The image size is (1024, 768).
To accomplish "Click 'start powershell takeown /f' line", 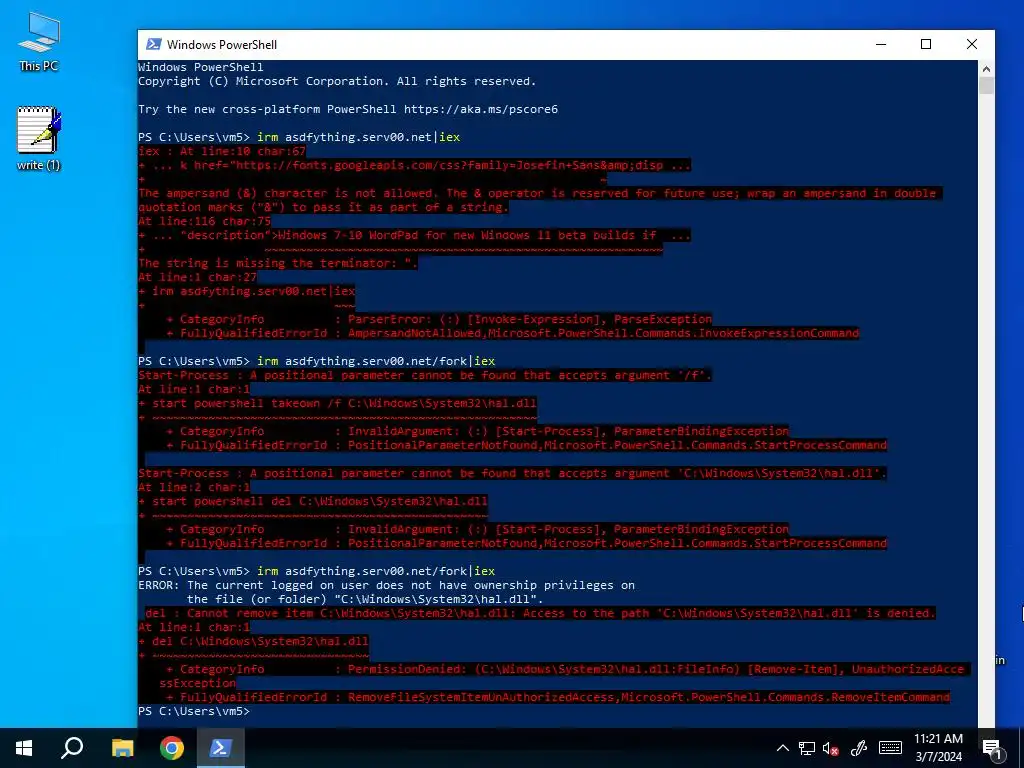I will tap(337, 404).
